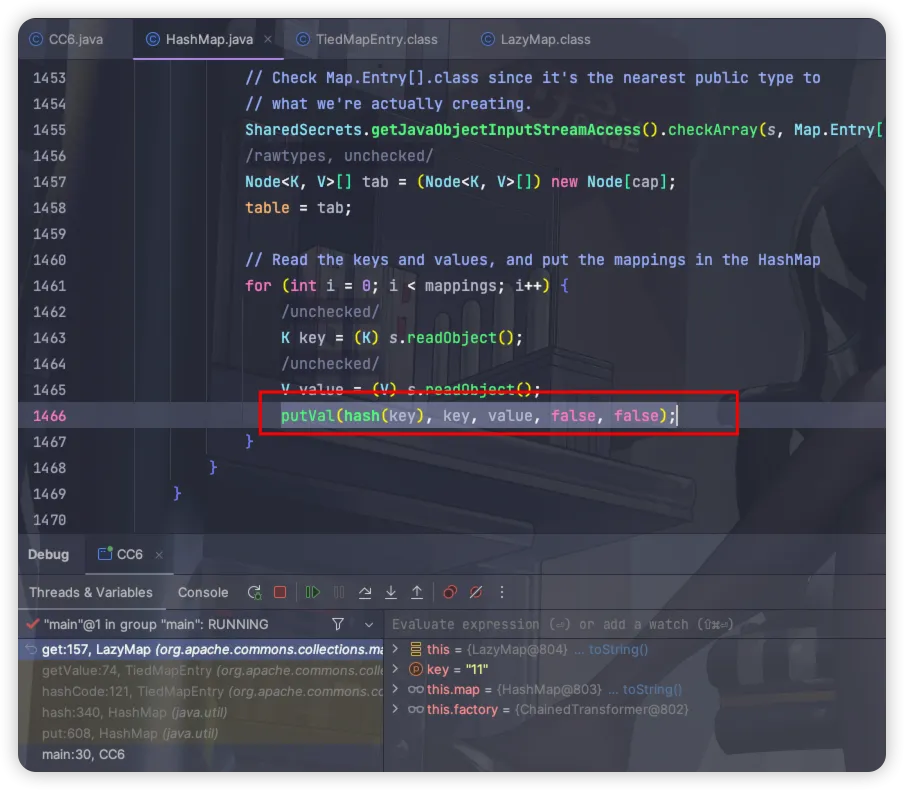
Task: Stop the debug session with red square
Action: [280, 592]
